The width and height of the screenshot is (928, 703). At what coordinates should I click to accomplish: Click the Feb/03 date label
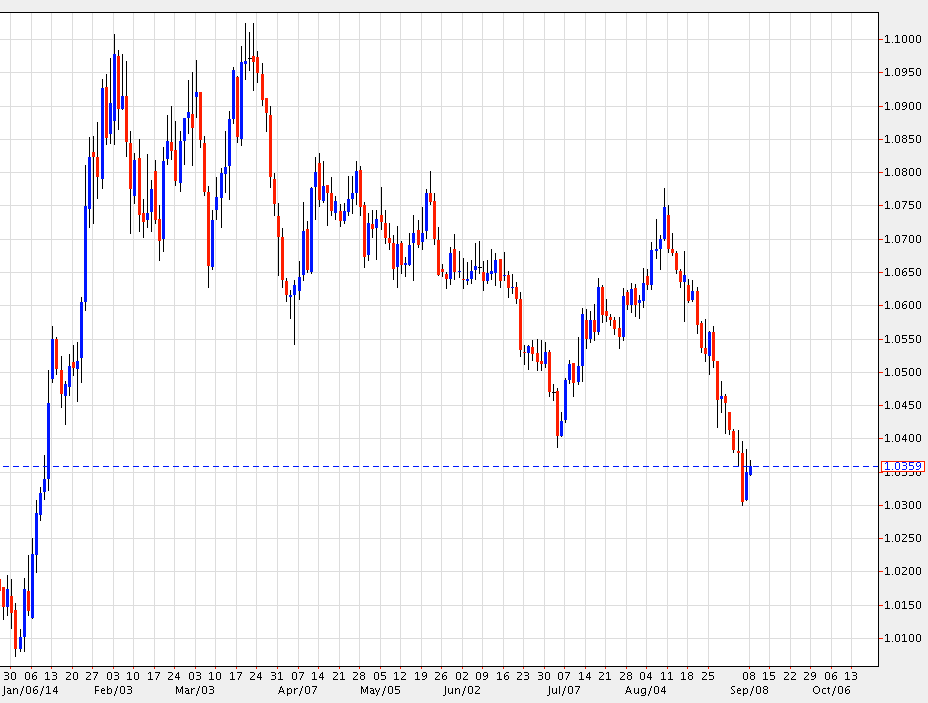coord(113,691)
